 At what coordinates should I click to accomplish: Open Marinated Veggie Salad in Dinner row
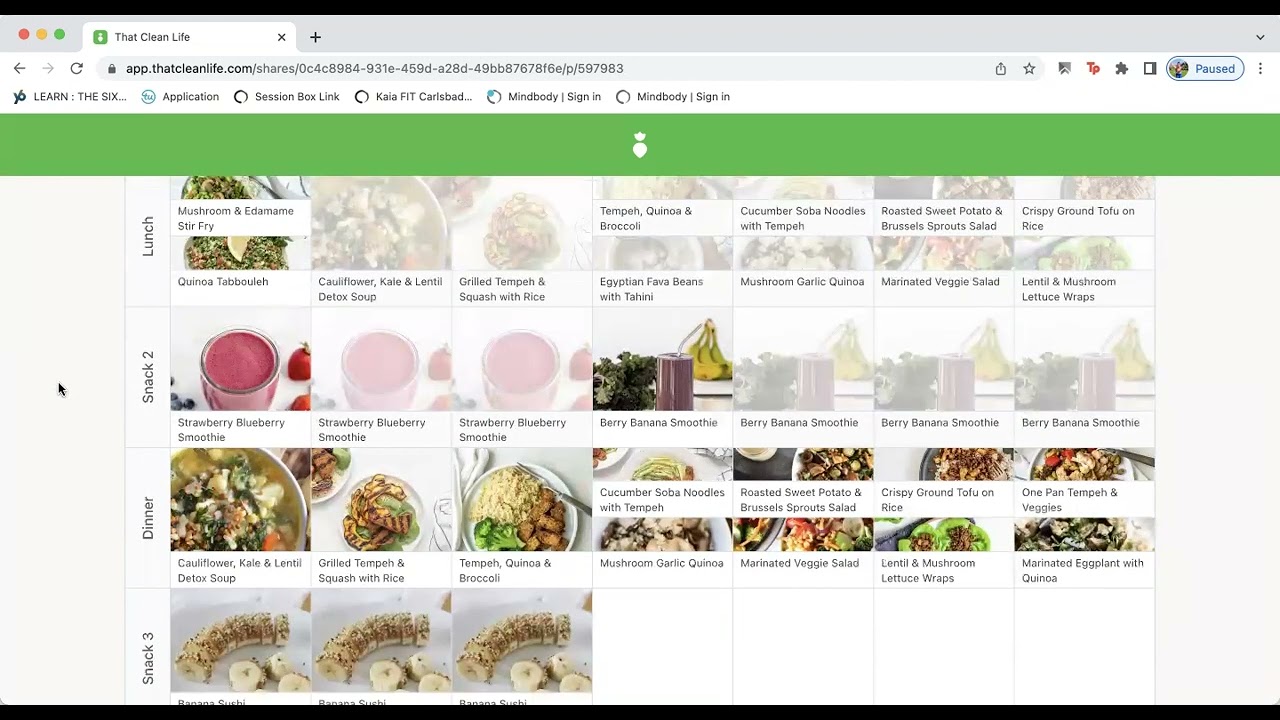tap(803, 552)
